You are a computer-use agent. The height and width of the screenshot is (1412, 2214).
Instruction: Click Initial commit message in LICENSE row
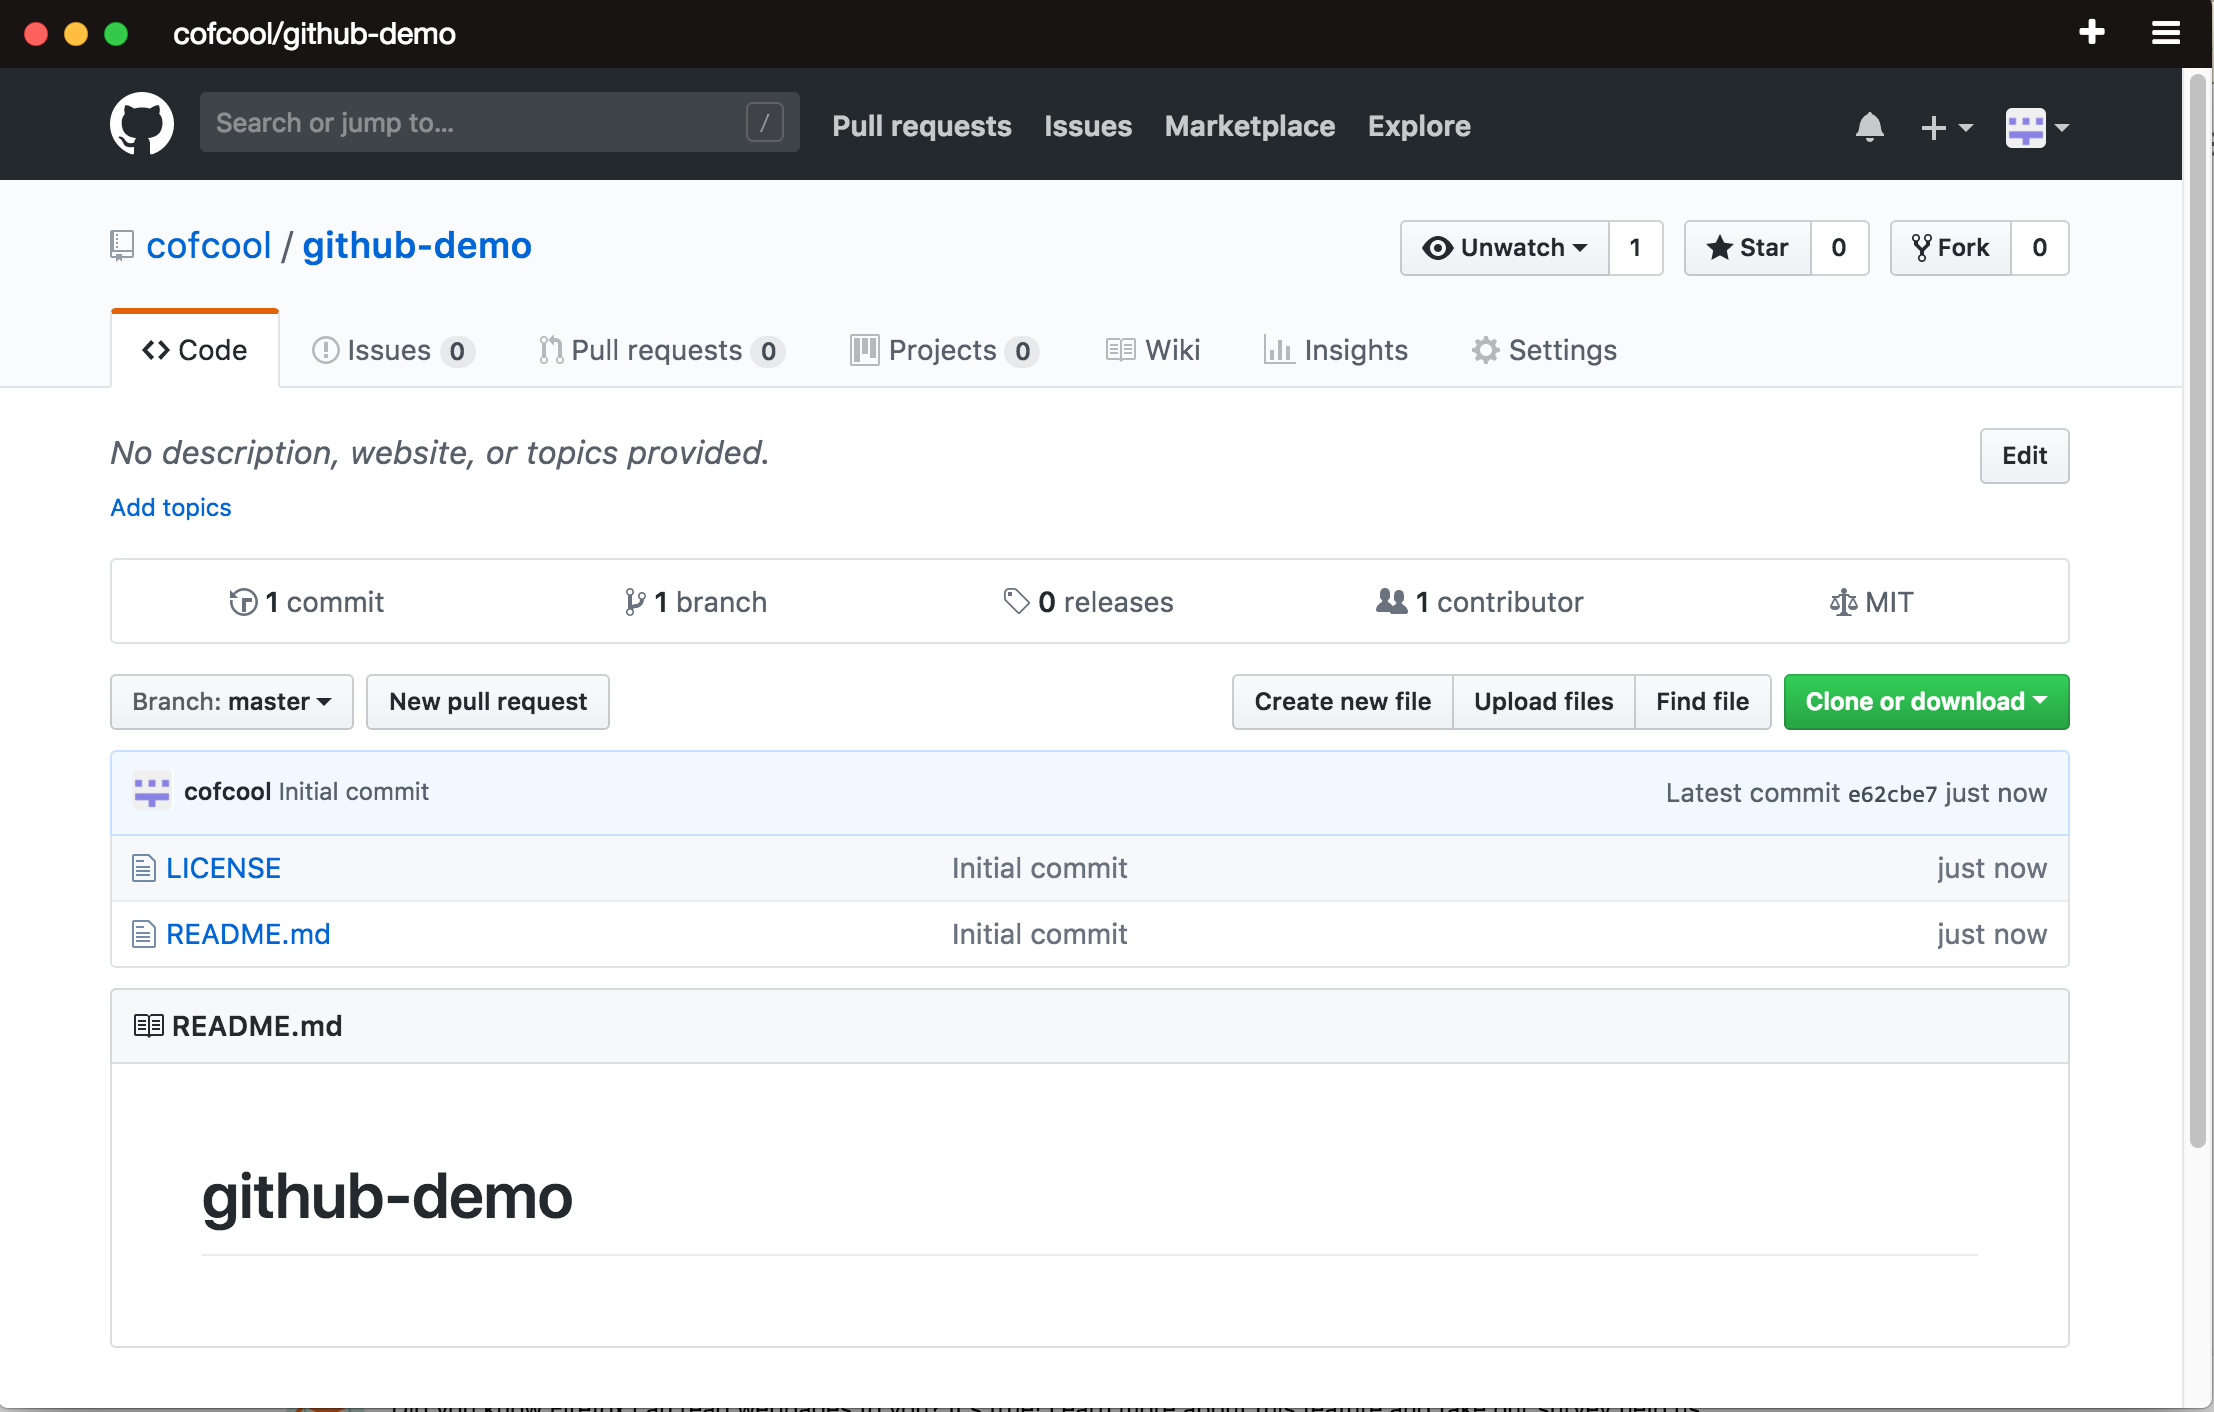[x=1039, y=868]
